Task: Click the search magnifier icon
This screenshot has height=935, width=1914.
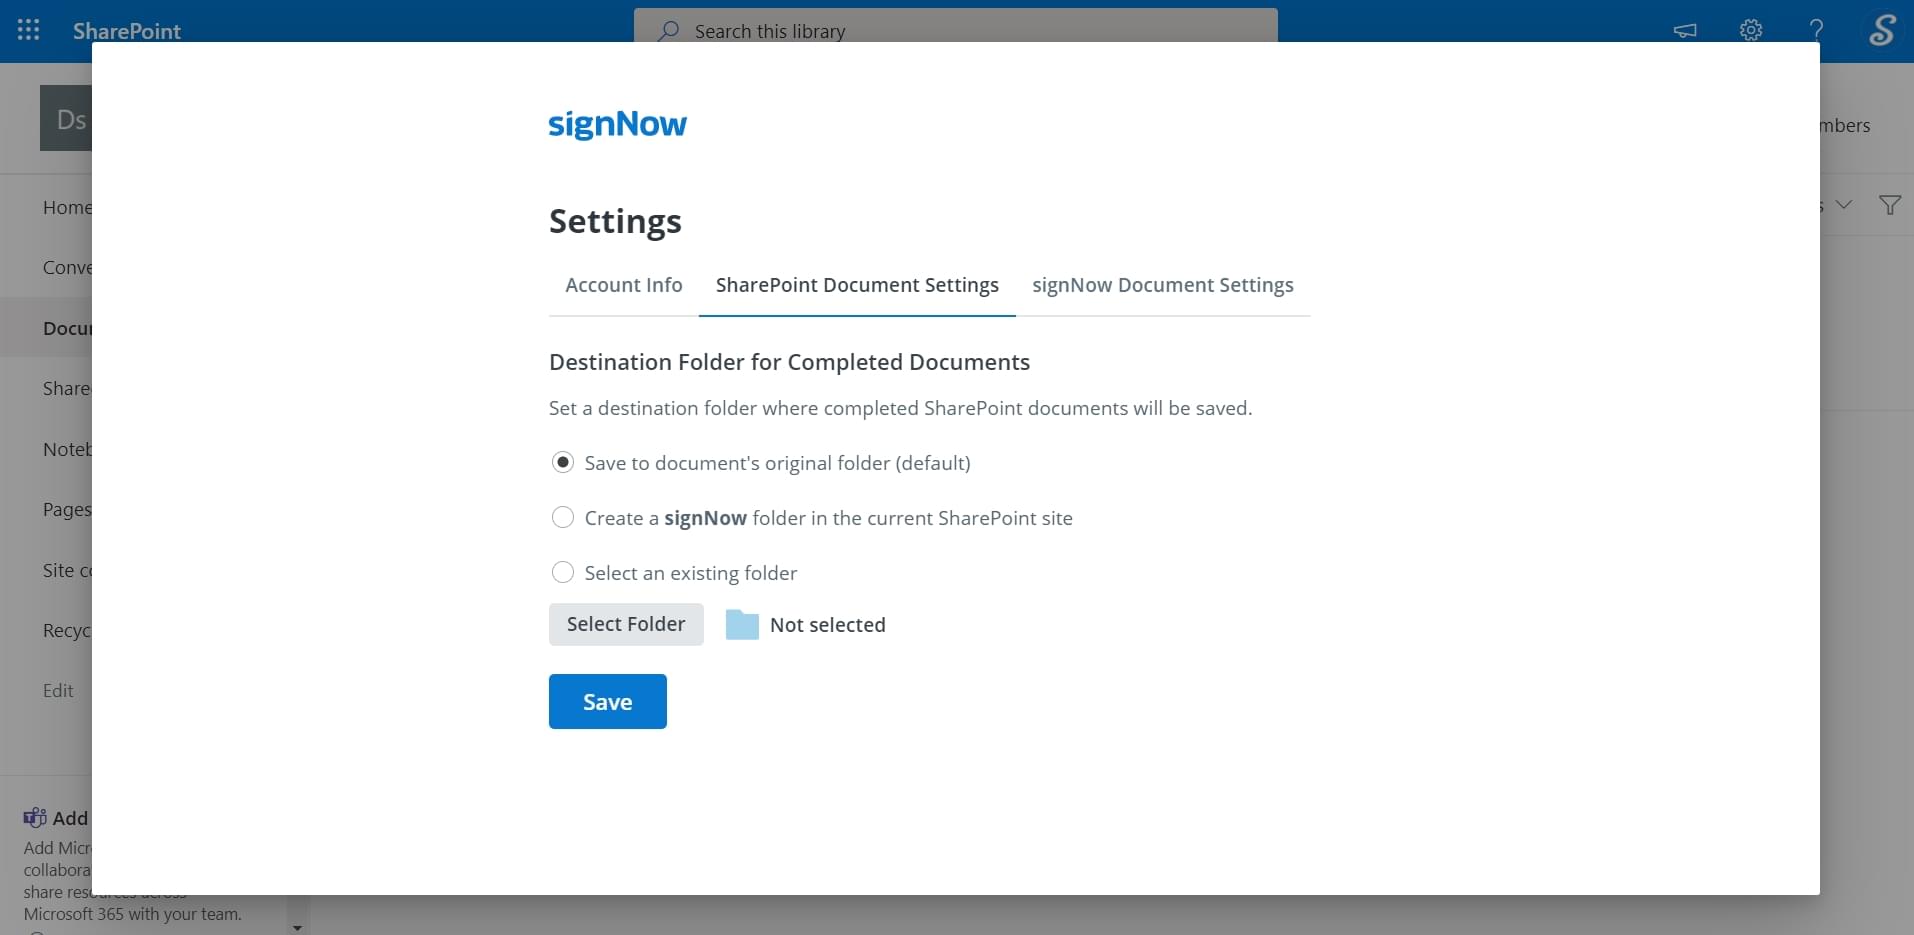Action: point(668,31)
